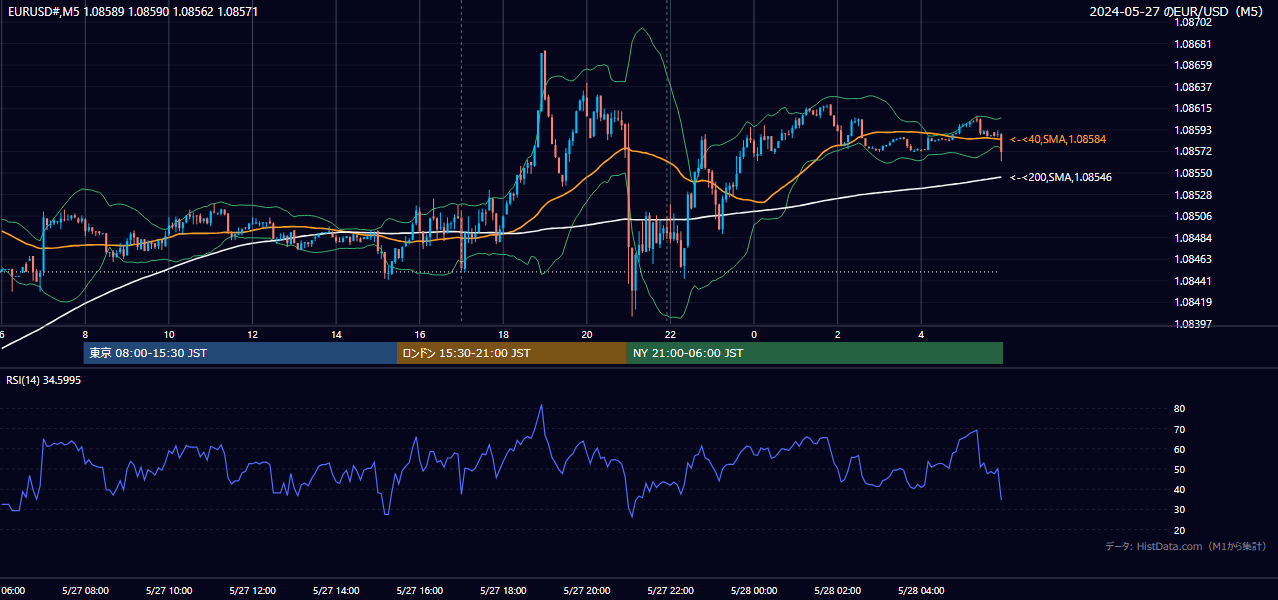This screenshot has height=600, width=1278.
Task: Click the 5/28 00:00 bottom time label
Action: click(754, 591)
